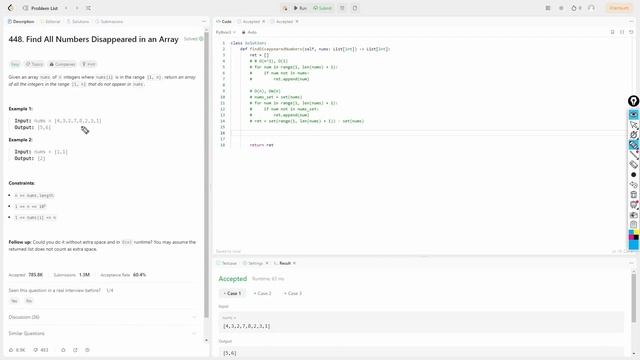Star the problem as favorite

coord(63,350)
